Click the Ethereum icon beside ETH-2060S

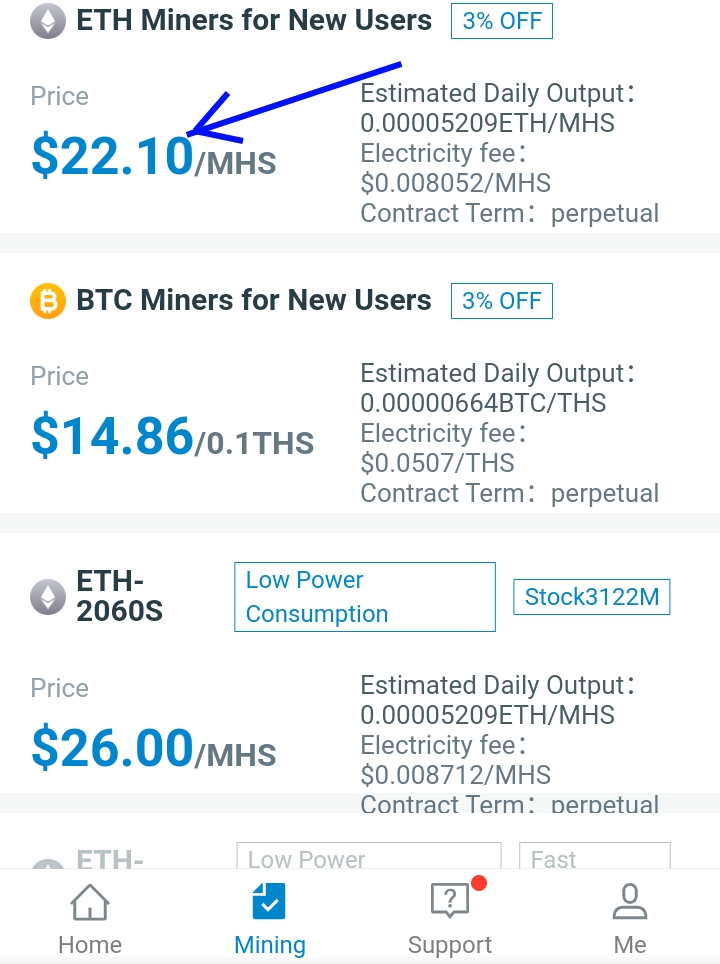click(47, 597)
